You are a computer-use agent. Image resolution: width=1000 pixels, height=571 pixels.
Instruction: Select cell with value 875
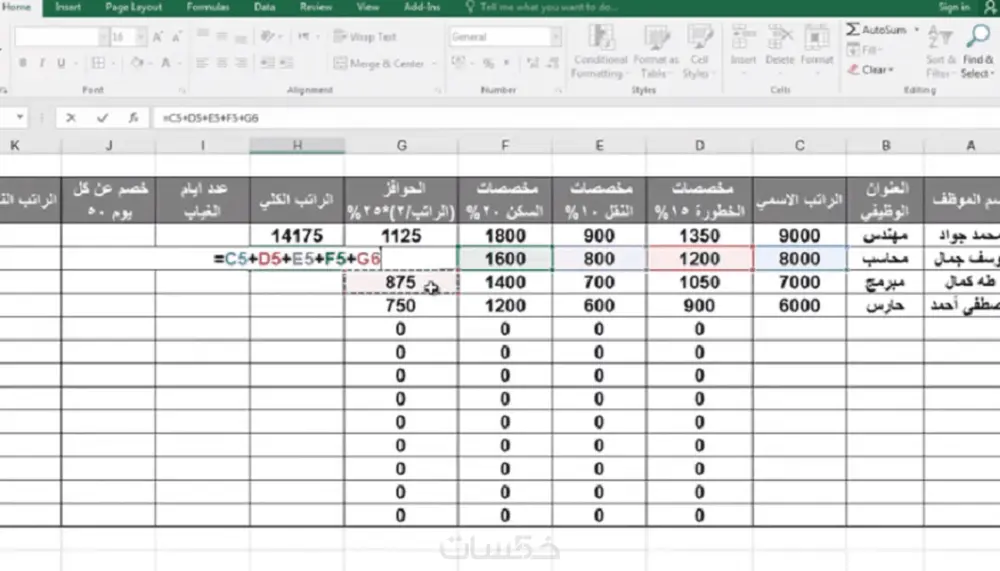401,282
